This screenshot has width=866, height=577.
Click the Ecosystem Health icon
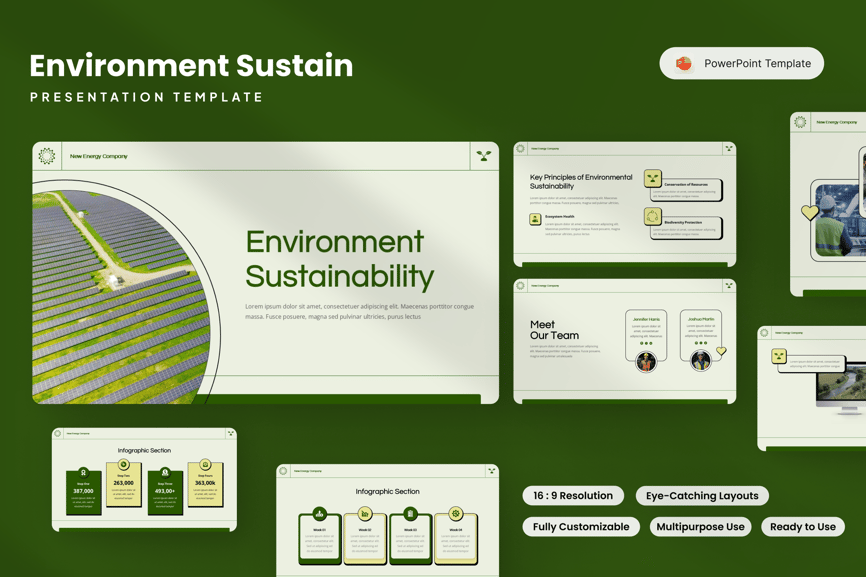tap(535, 218)
